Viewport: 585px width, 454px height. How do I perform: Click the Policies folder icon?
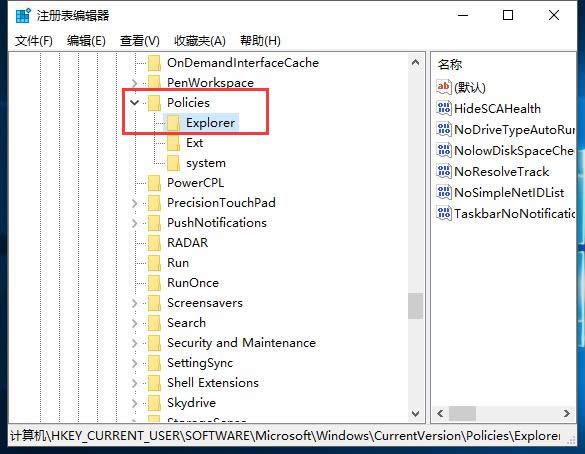point(154,103)
